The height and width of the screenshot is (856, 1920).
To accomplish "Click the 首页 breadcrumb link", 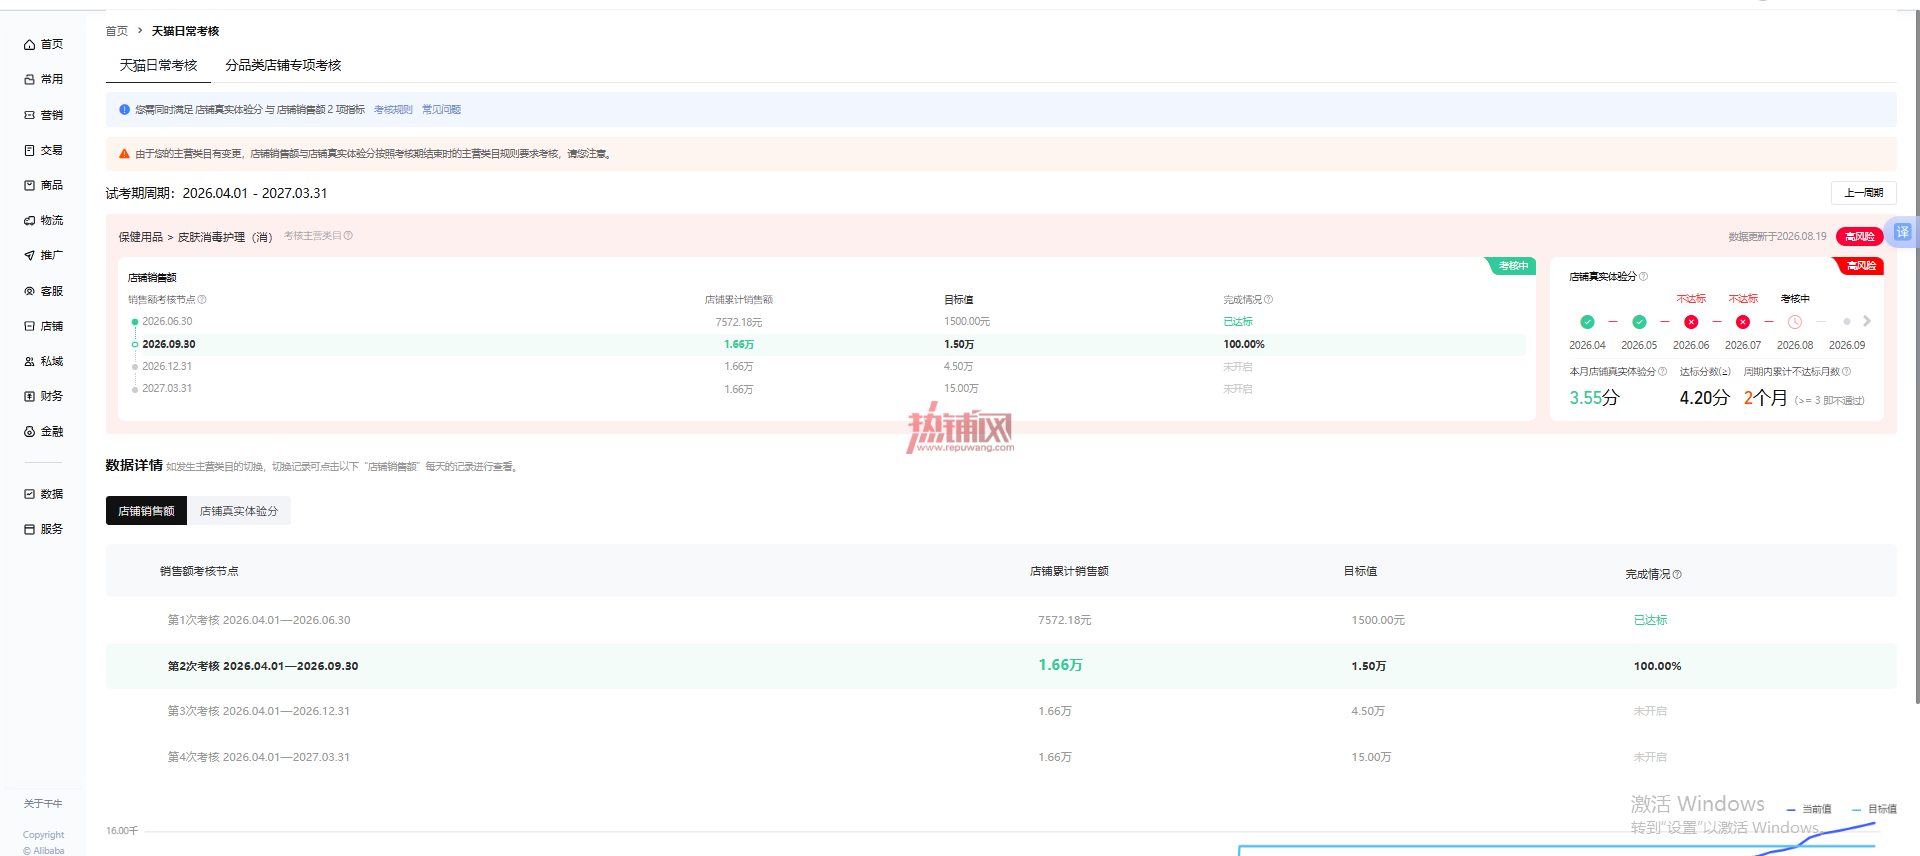I will pos(117,31).
